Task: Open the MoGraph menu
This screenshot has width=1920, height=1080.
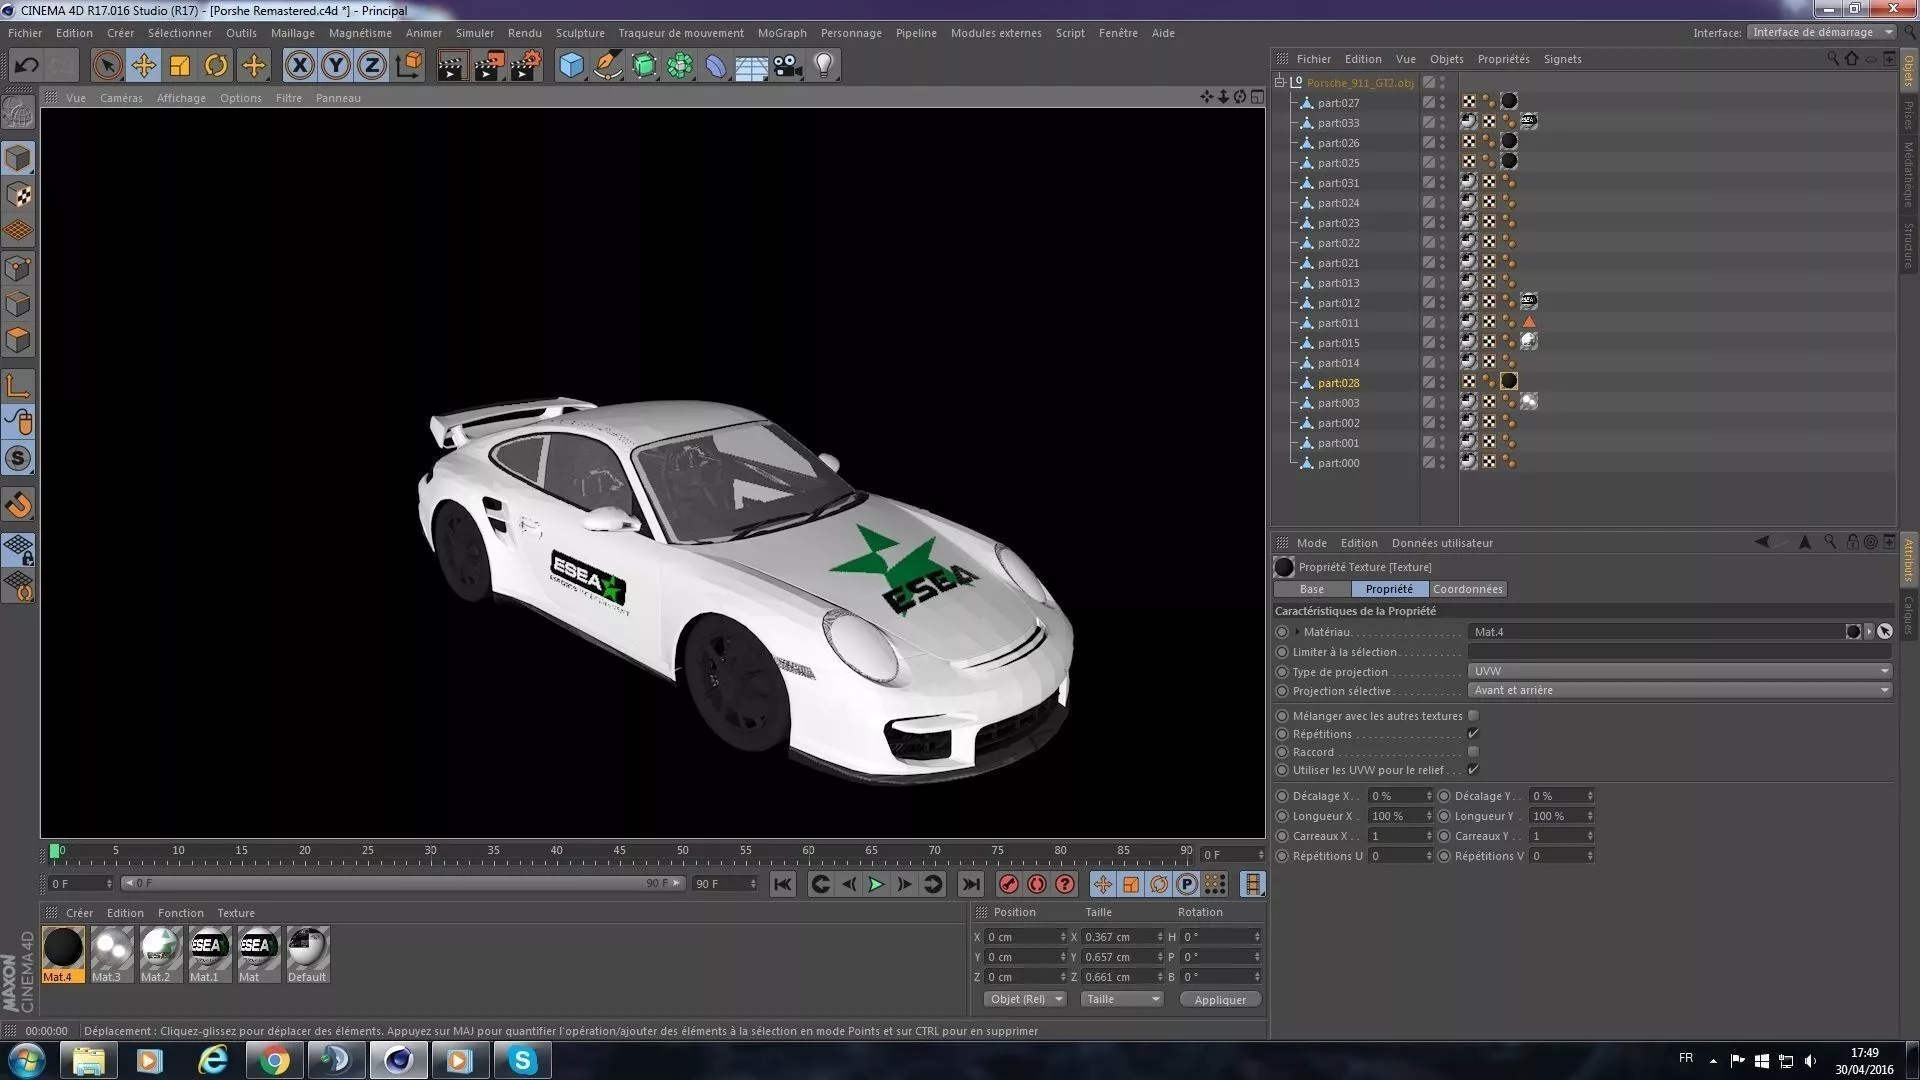Action: 782,33
